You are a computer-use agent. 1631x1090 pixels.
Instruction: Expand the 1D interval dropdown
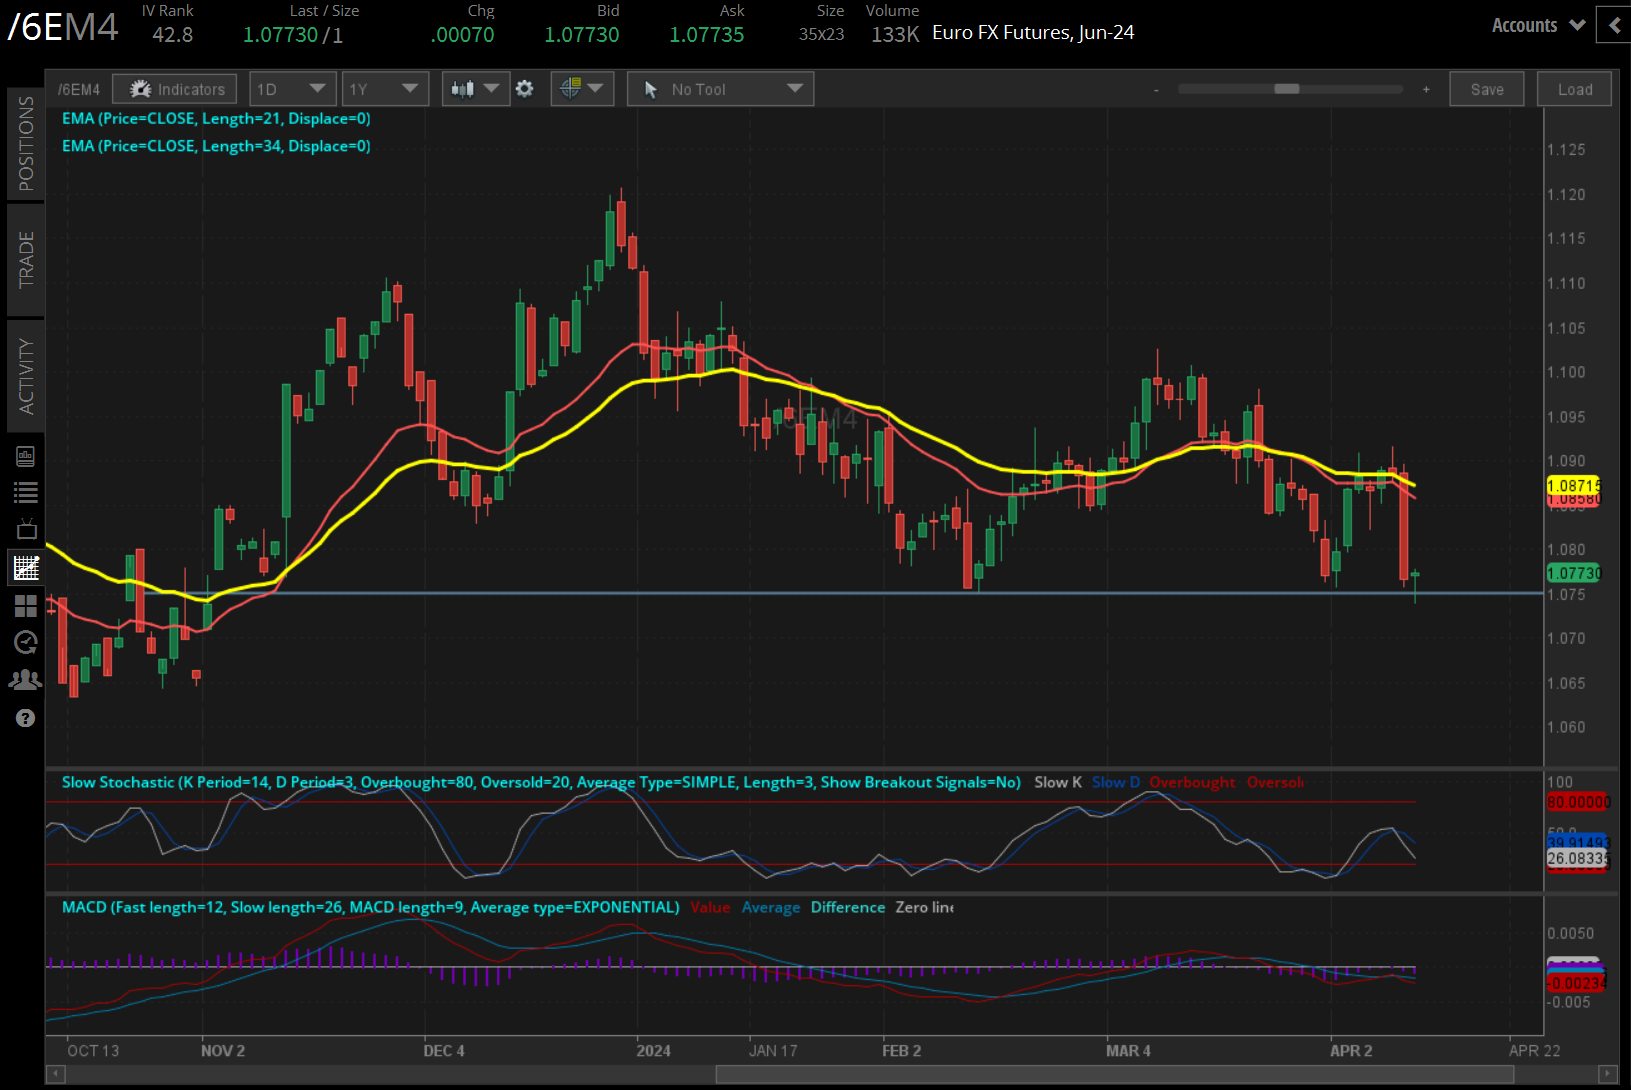pos(291,89)
